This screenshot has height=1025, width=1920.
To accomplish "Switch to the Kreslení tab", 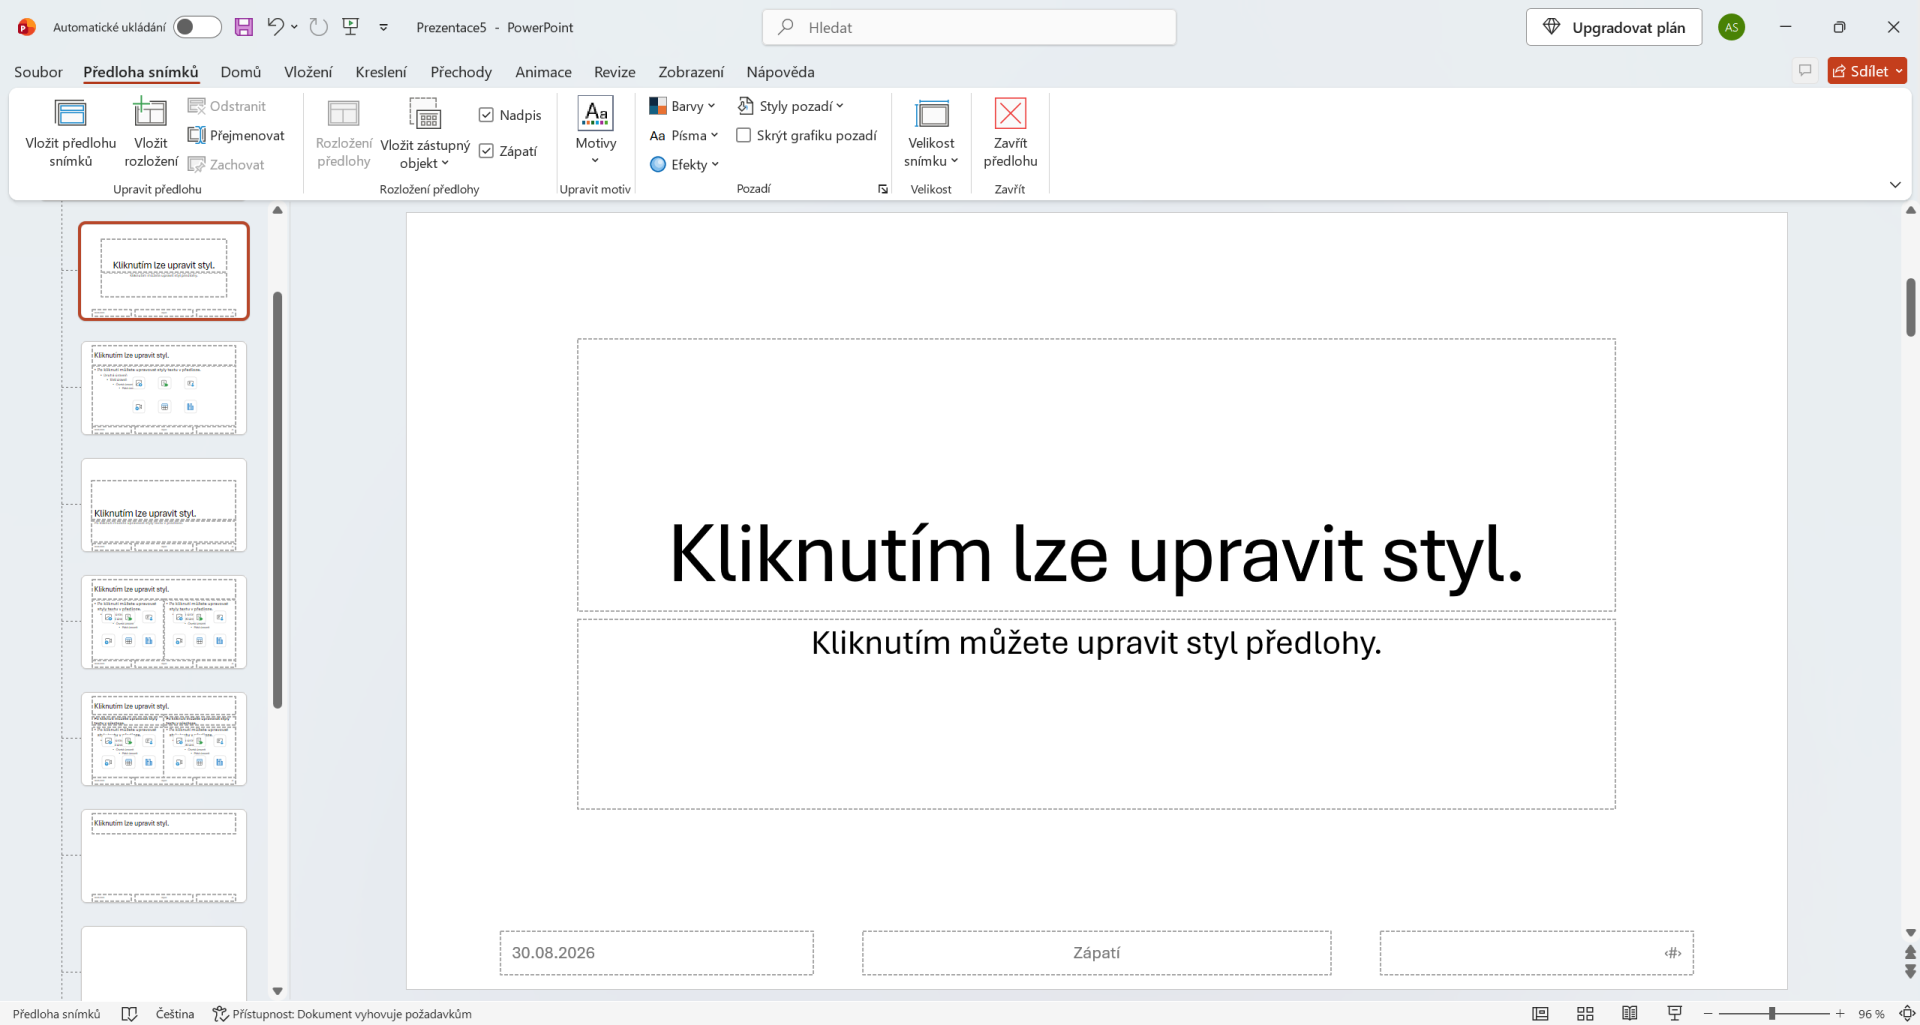I will pyautogui.click(x=381, y=72).
